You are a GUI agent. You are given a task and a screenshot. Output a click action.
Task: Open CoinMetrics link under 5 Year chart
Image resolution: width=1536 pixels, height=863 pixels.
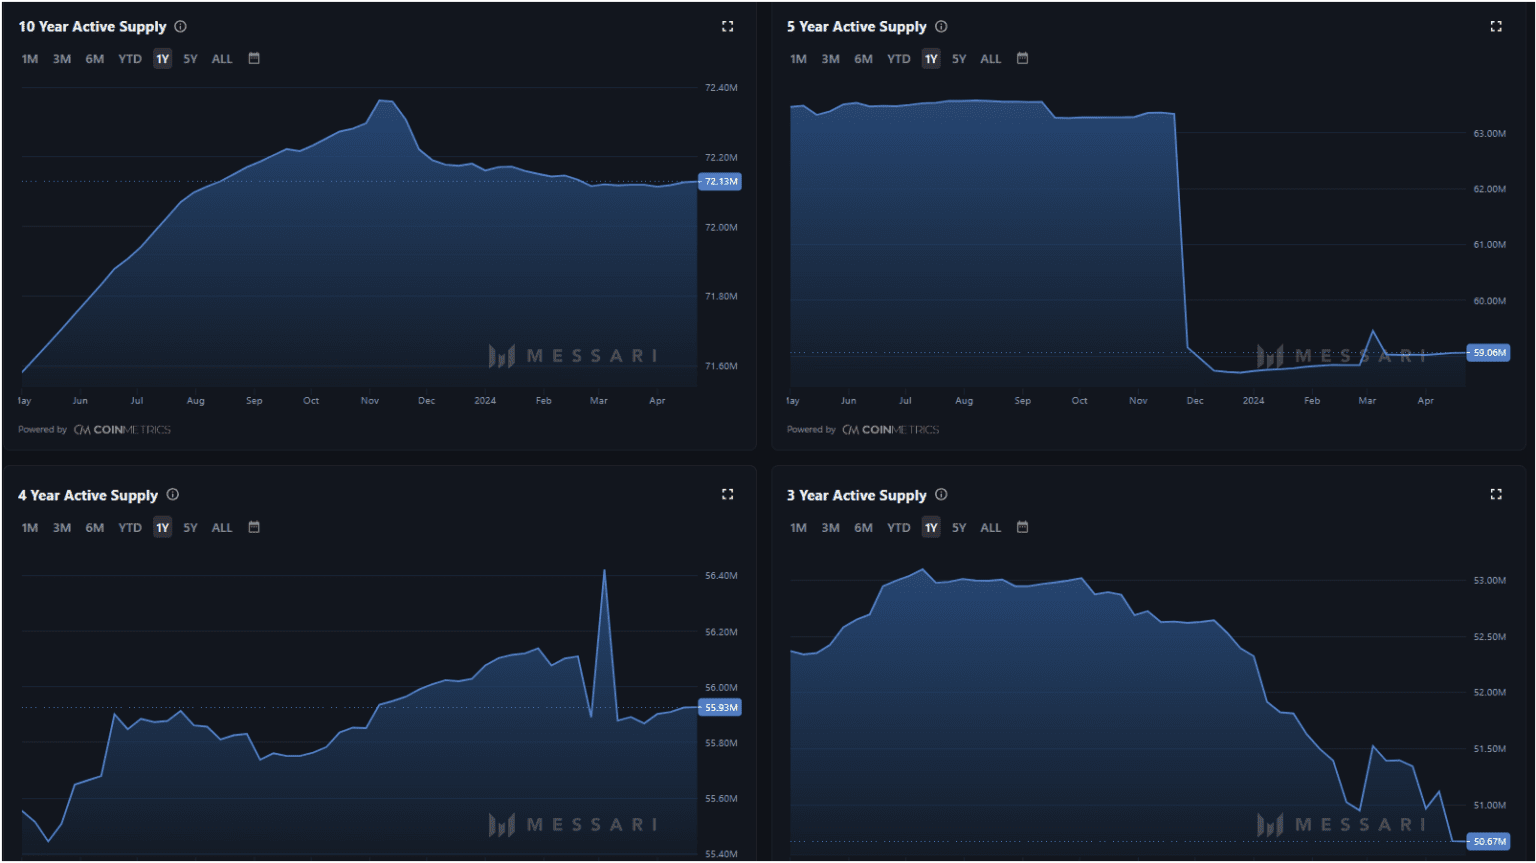point(890,430)
